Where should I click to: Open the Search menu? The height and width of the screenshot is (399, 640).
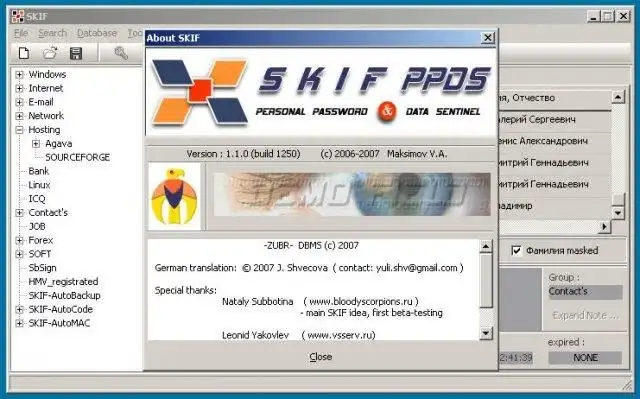click(x=52, y=33)
